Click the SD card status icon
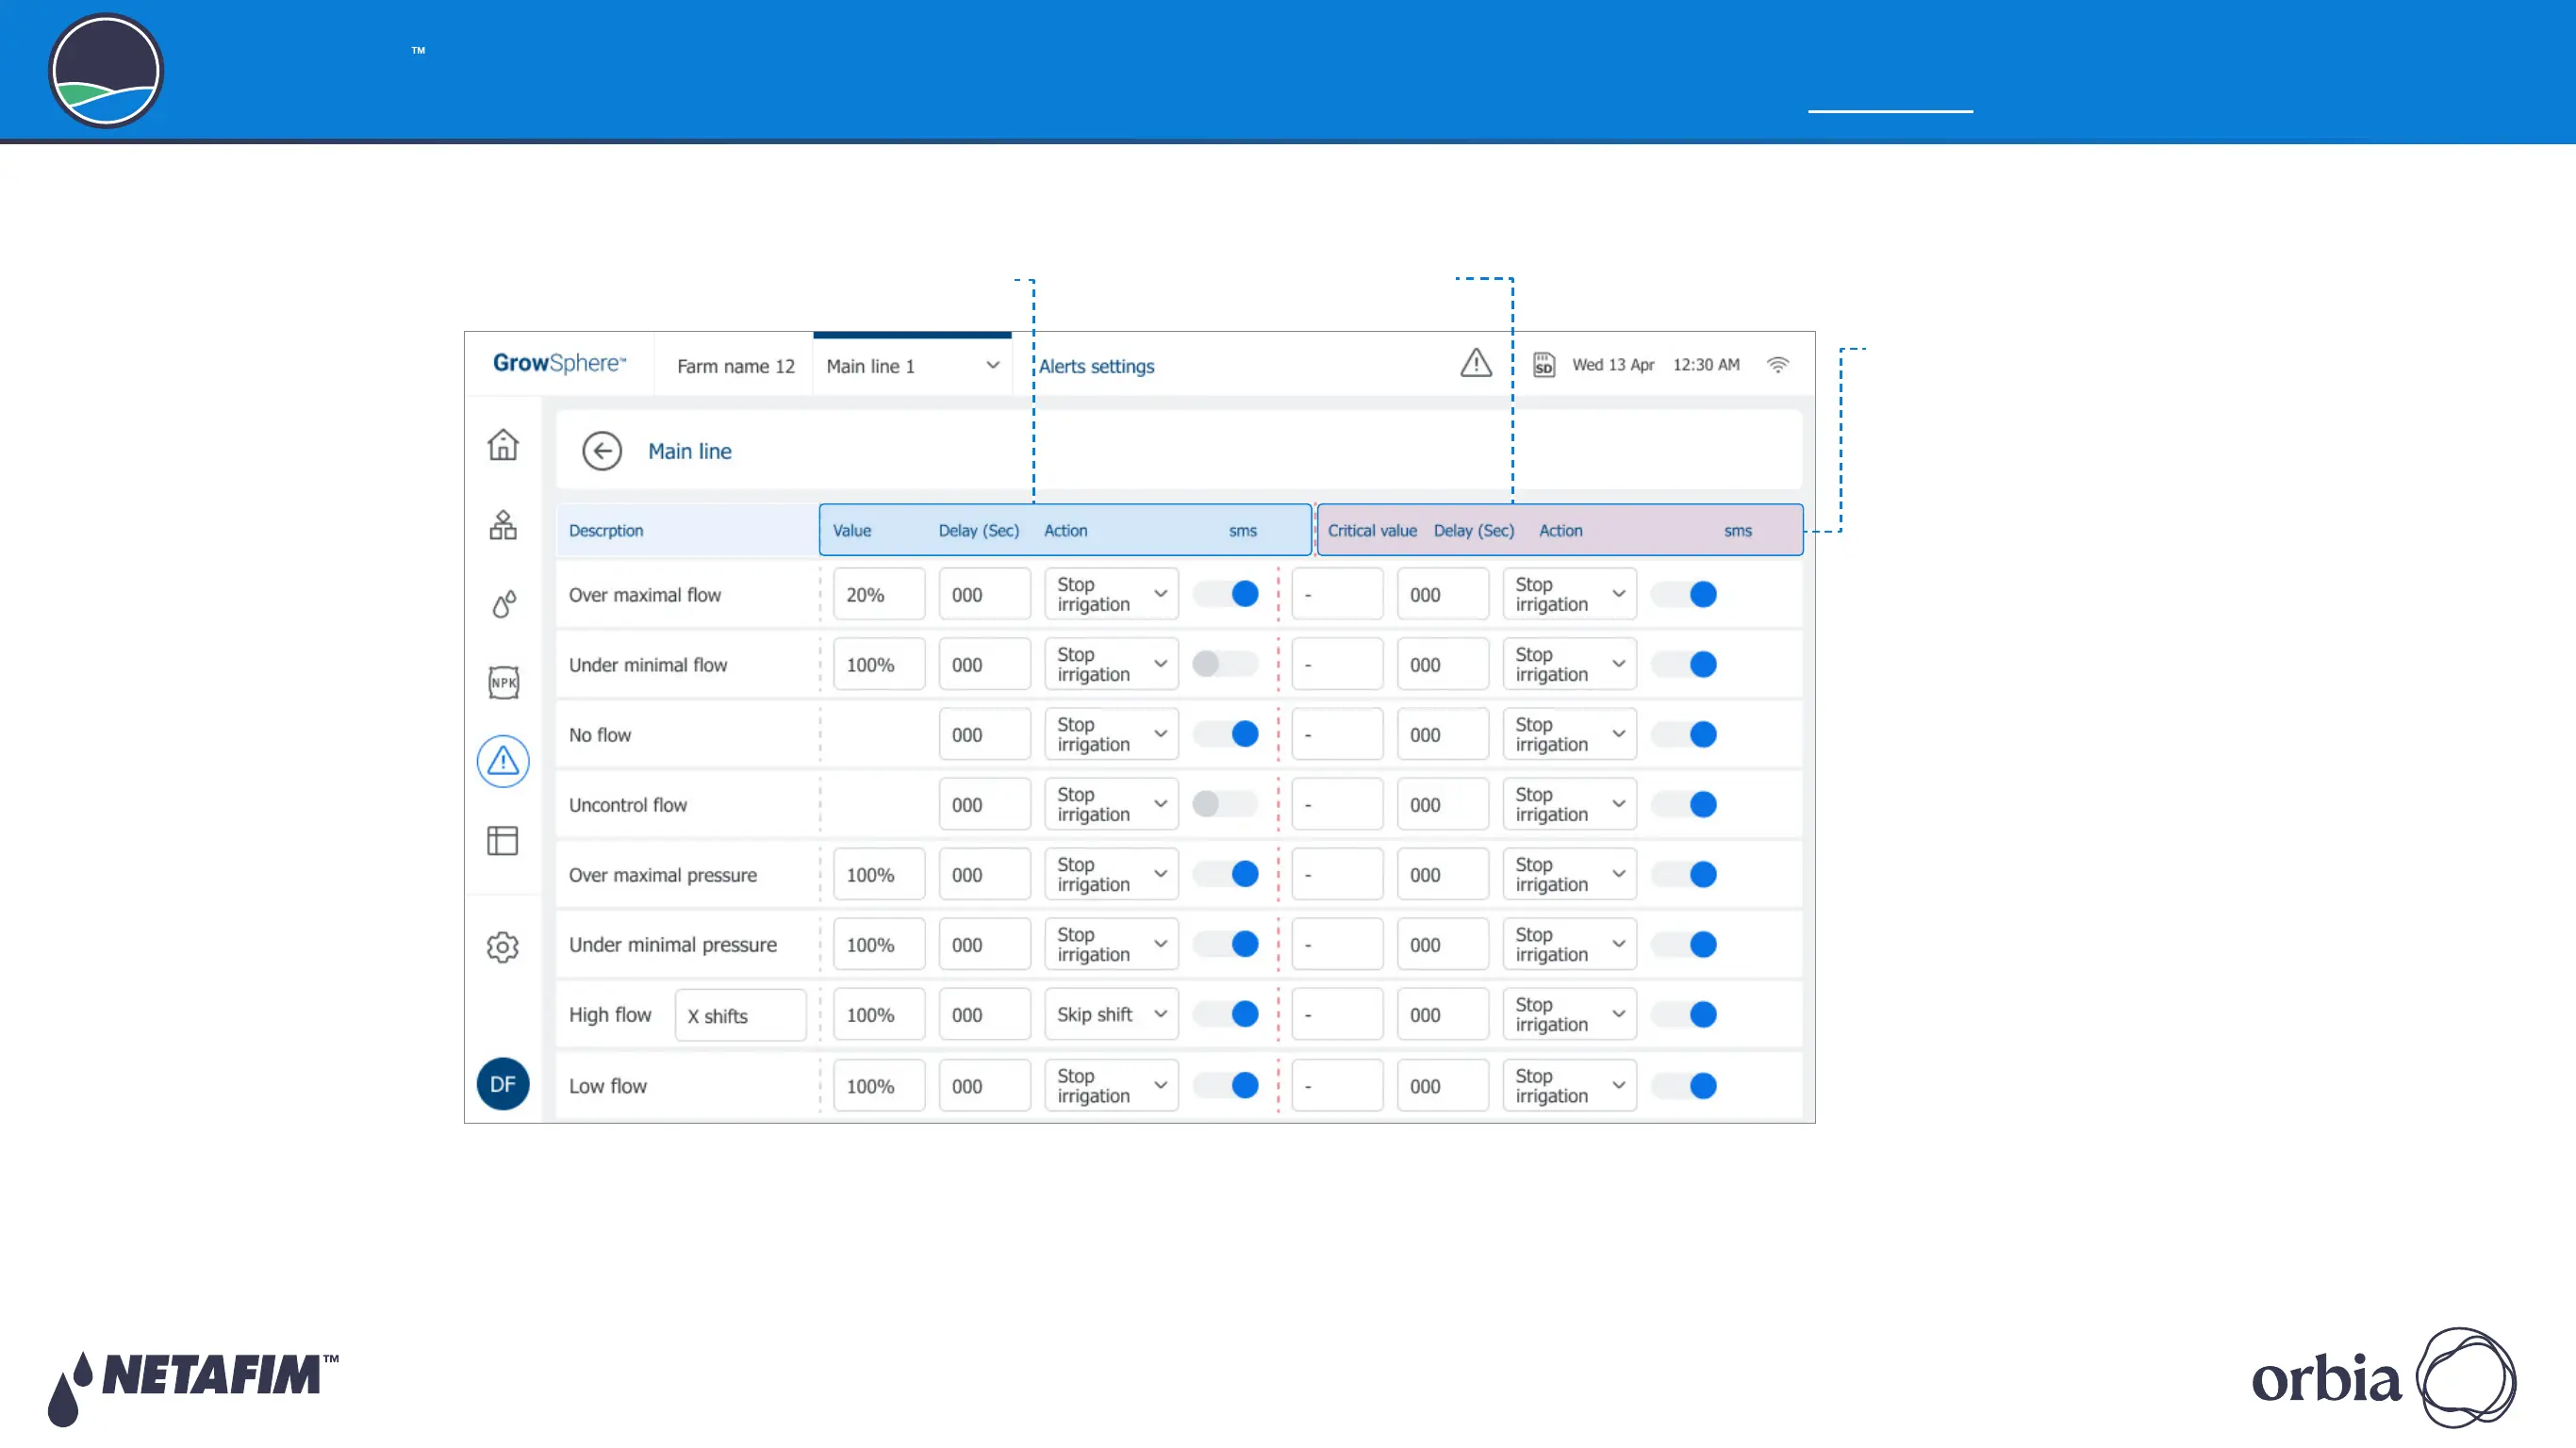 1544,365
